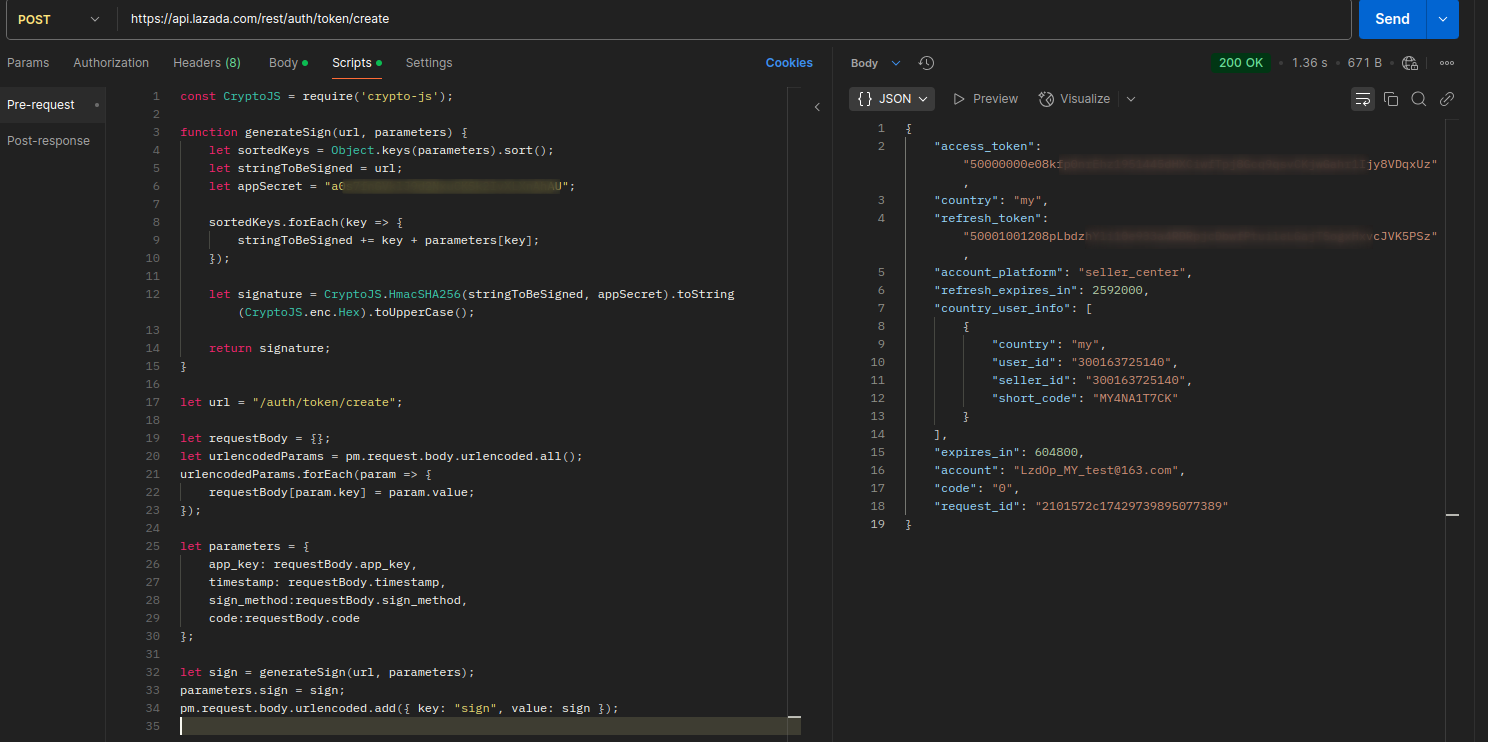The height and width of the screenshot is (742, 1488).
Task: Toggle word wrap in the response
Action: coord(1362,99)
